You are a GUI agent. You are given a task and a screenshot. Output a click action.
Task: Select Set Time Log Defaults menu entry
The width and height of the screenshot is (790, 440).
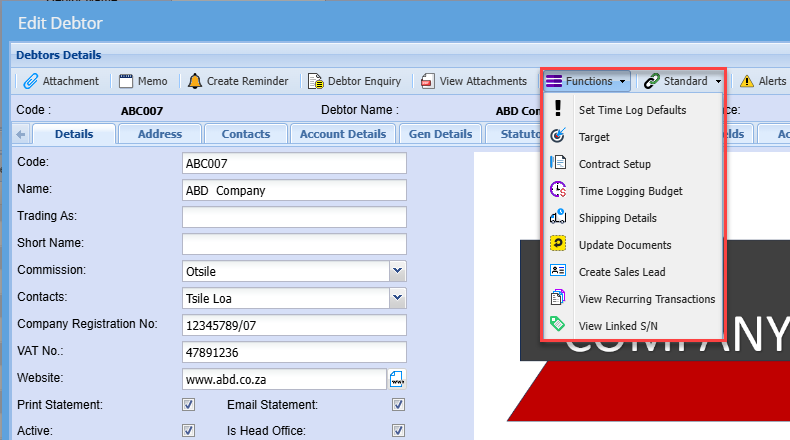pos(632,110)
